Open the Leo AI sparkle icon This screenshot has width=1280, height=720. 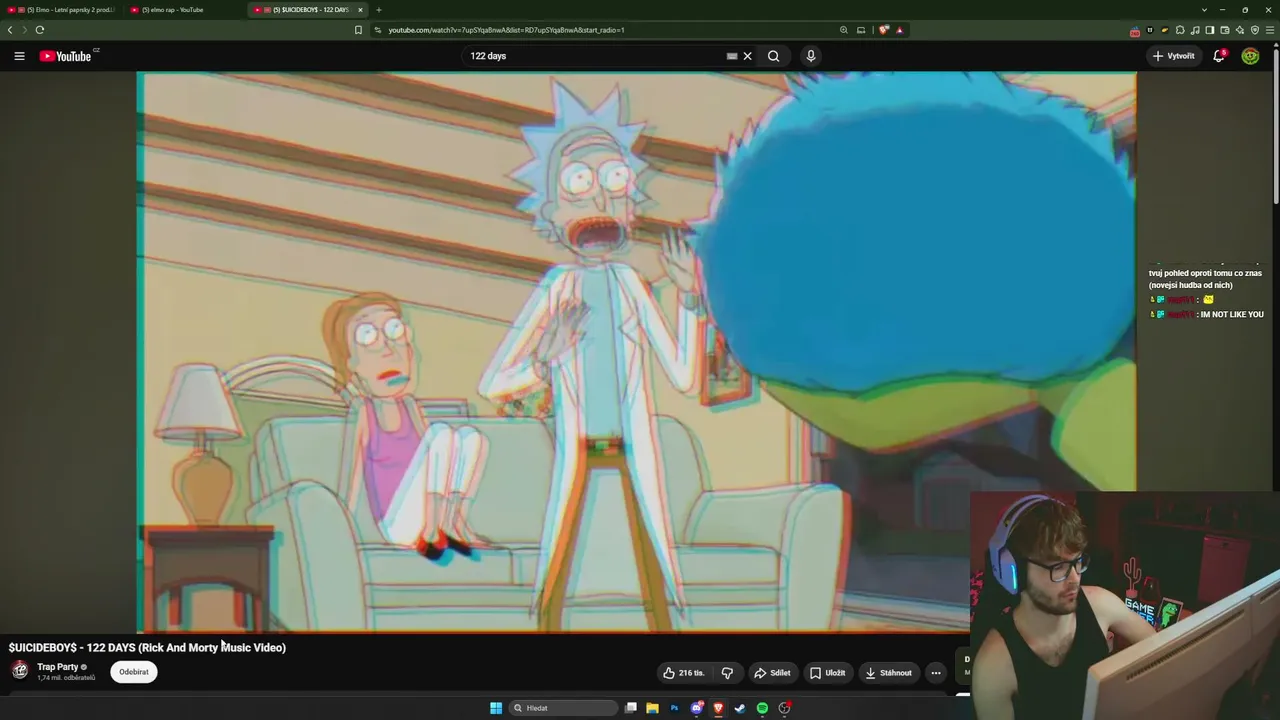click(x=1240, y=30)
